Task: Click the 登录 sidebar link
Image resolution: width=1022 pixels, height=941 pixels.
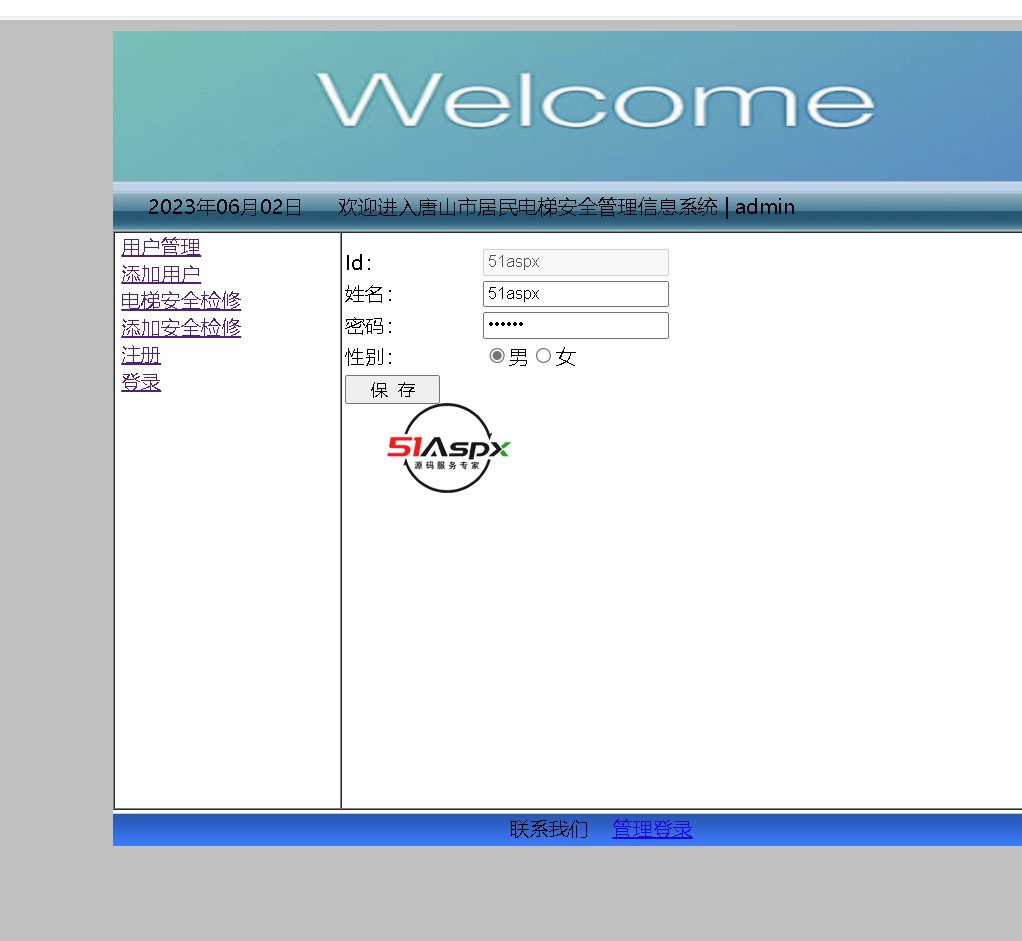Action: pyautogui.click(x=141, y=382)
